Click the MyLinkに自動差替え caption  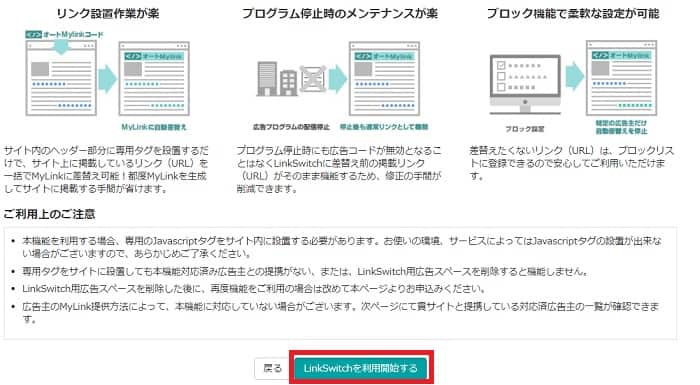point(154,127)
